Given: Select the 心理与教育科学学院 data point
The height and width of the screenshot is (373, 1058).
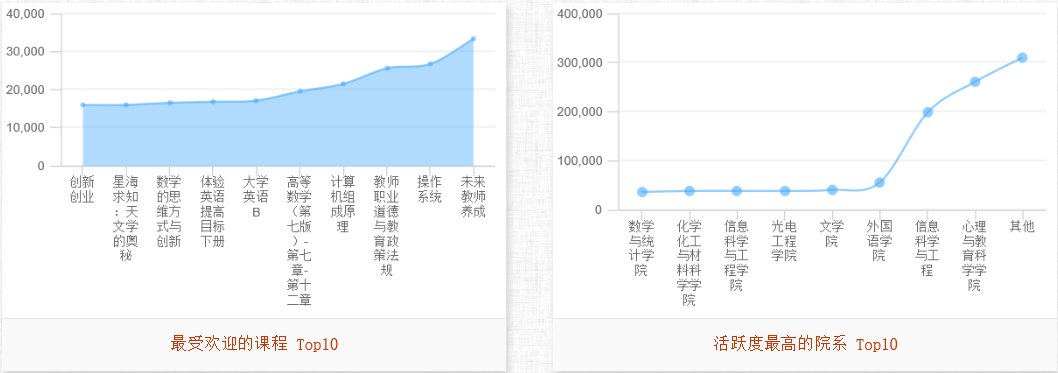Looking at the screenshot, I should (974, 82).
